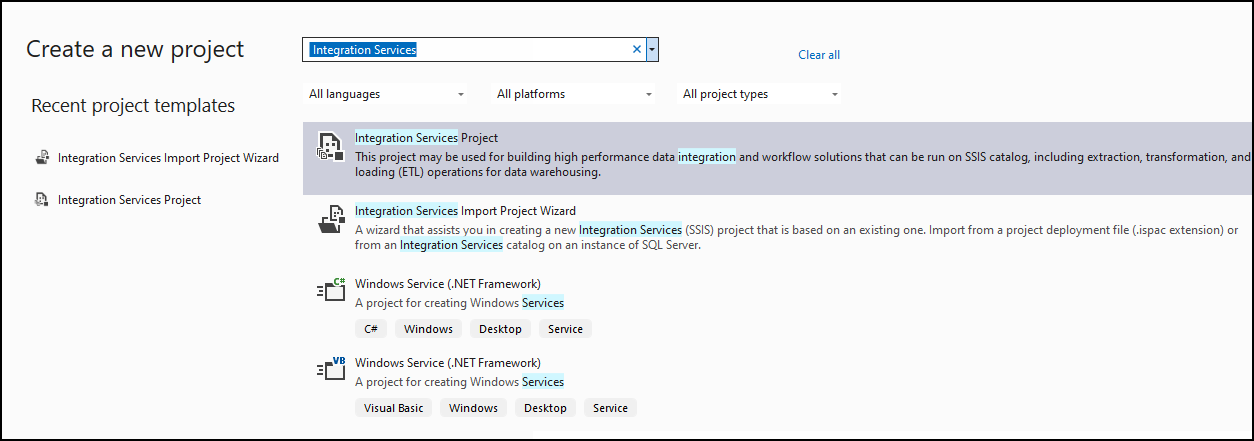Select the Visual Basic Windows Service template
This screenshot has height=441, width=1254.
click(x=778, y=385)
